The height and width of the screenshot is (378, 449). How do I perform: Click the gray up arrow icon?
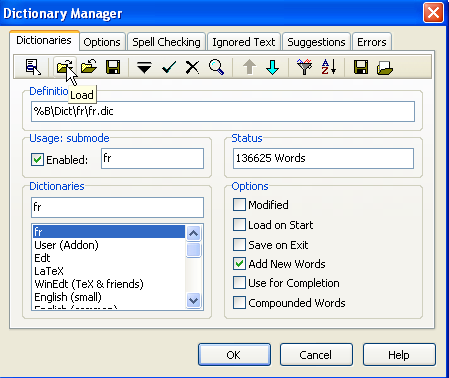(249, 67)
